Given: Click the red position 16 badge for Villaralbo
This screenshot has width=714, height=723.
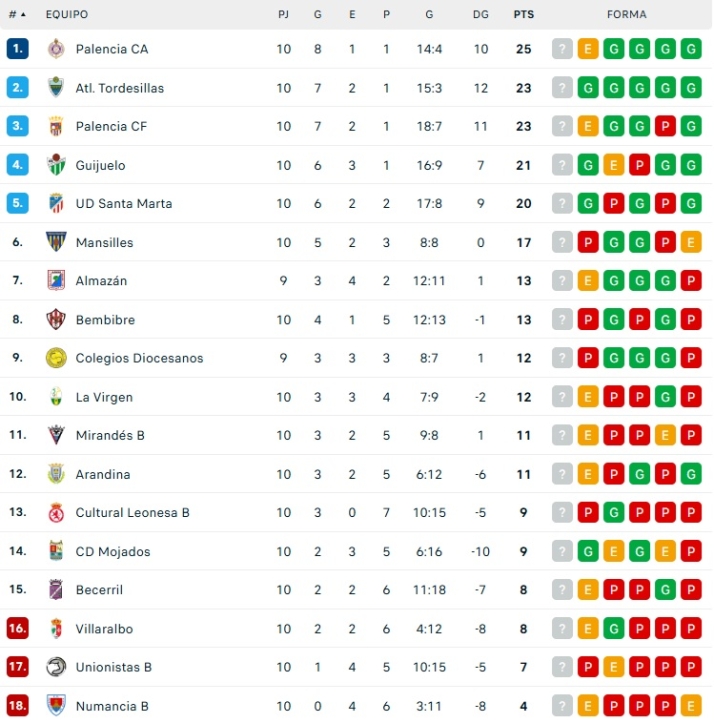Looking at the screenshot, I should pyautogui.click(x=17, y=629).
